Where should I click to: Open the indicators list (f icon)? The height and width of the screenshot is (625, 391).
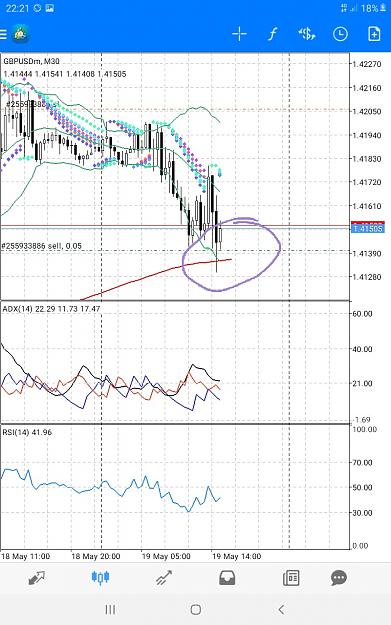(x=273, y=34)
